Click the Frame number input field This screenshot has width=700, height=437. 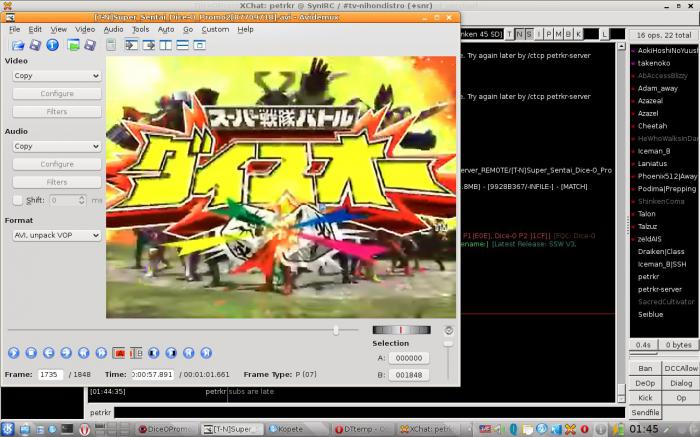click(50, 374)
